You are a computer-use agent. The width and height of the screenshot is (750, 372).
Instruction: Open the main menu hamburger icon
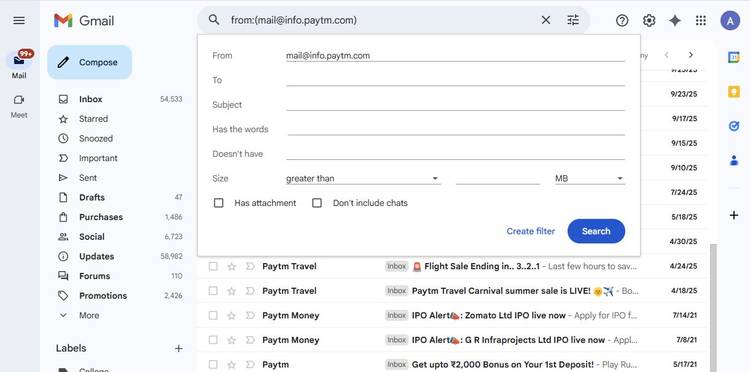coord(19,20)
